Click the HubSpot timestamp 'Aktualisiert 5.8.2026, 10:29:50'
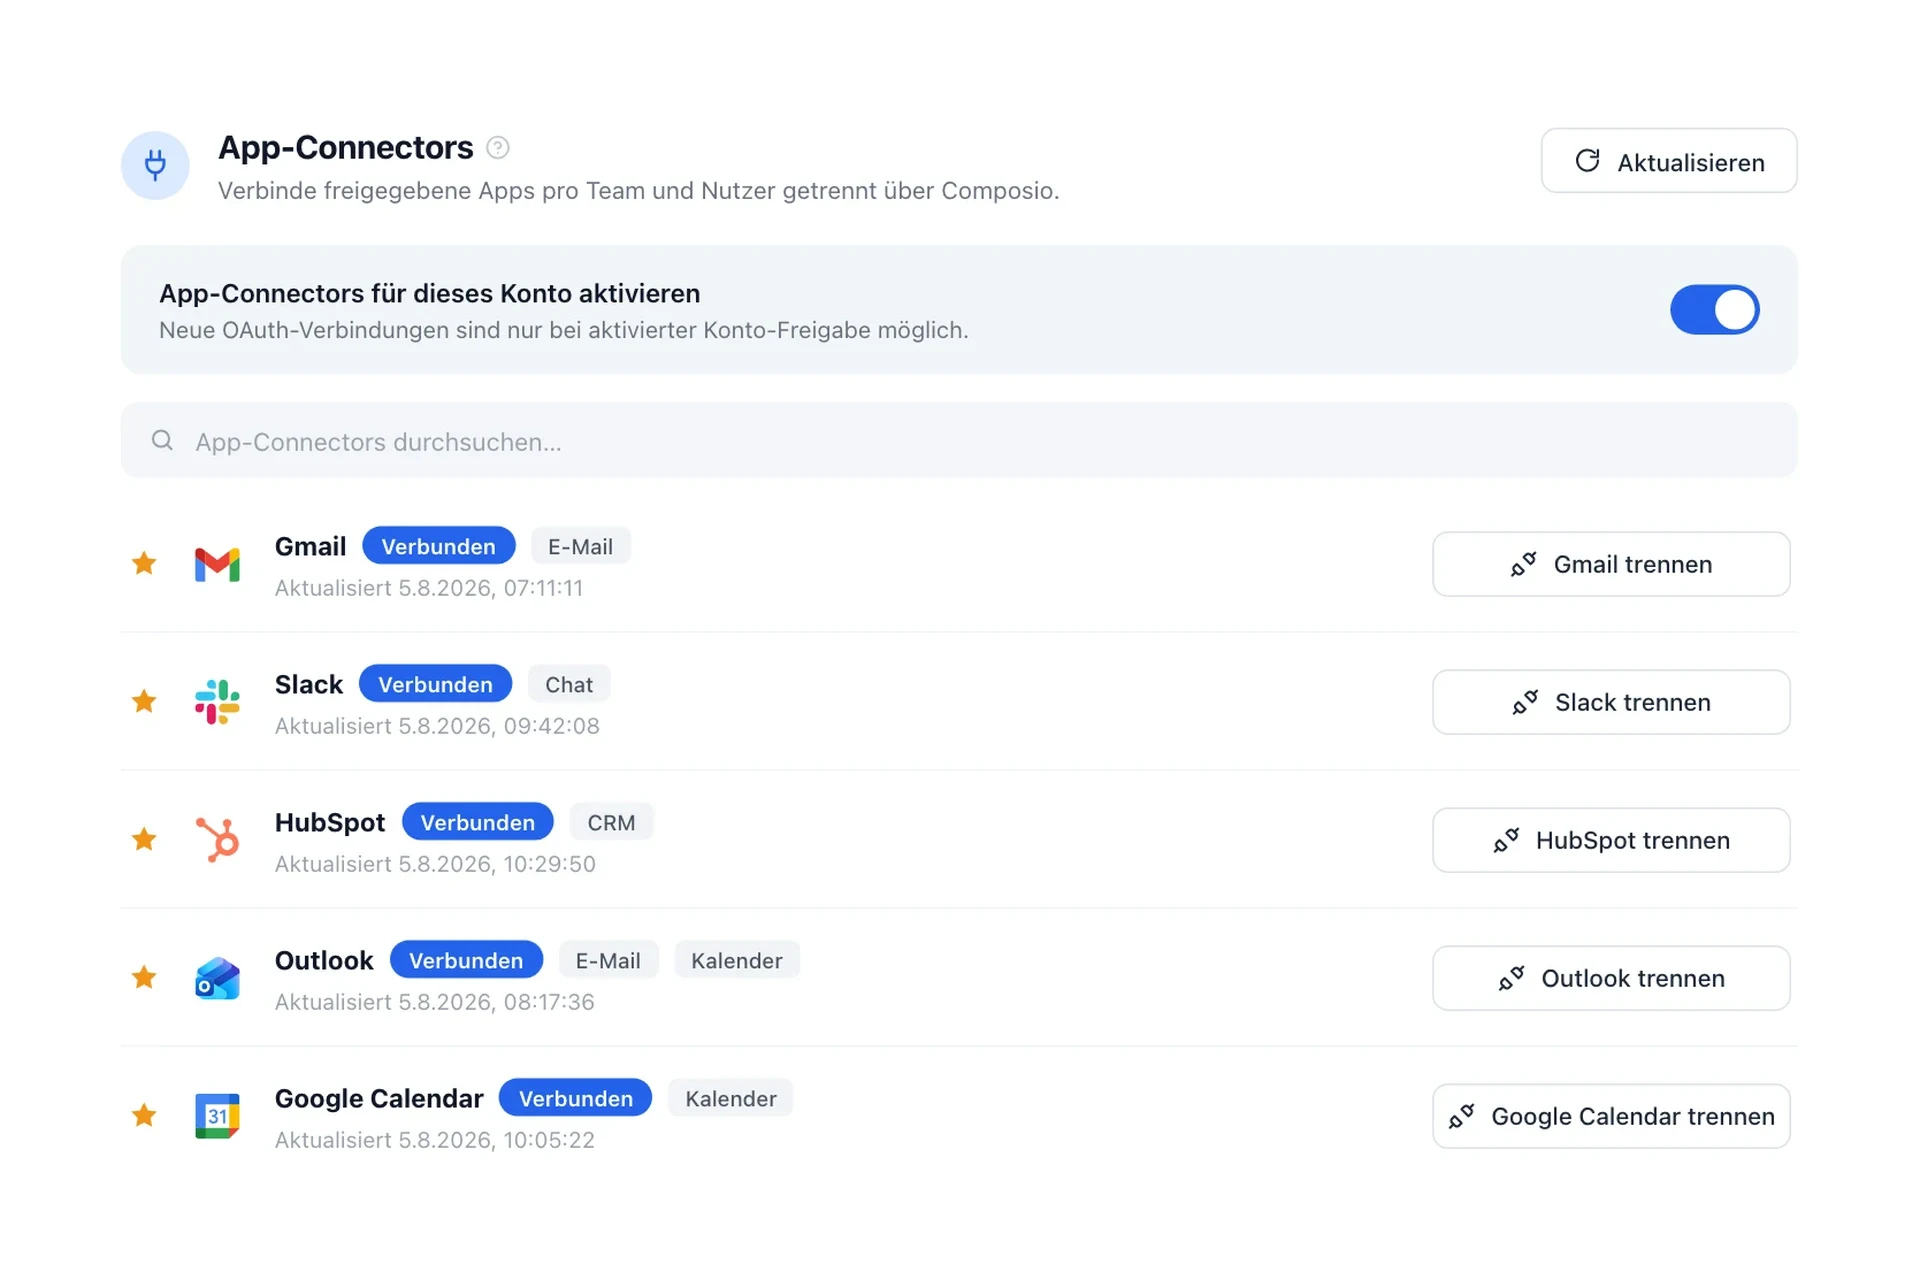Viewport: 1920px width, 1280px height. pos(435,864)
